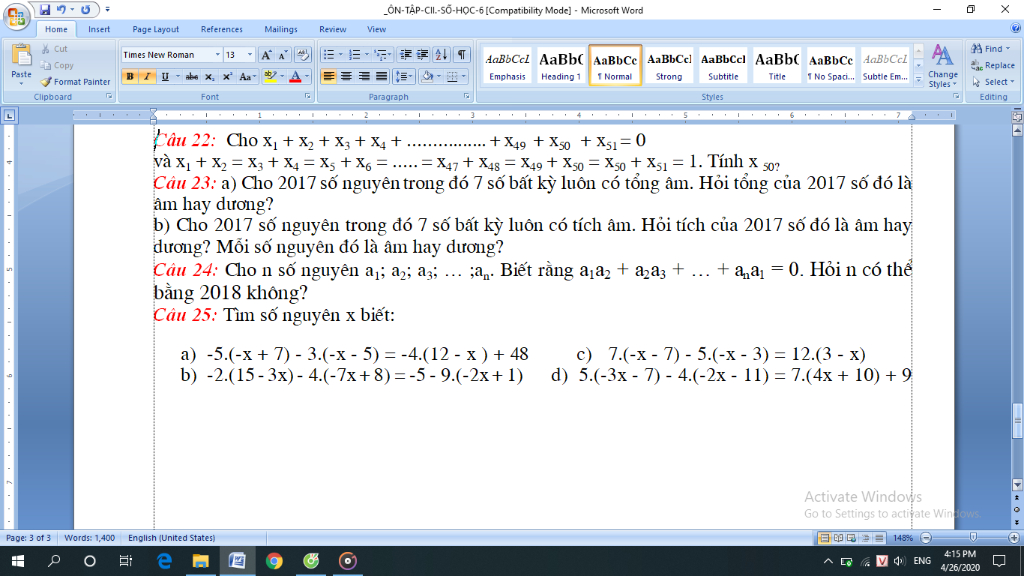
Task: Click the Office button logo
Action: (x=16, y=16)
